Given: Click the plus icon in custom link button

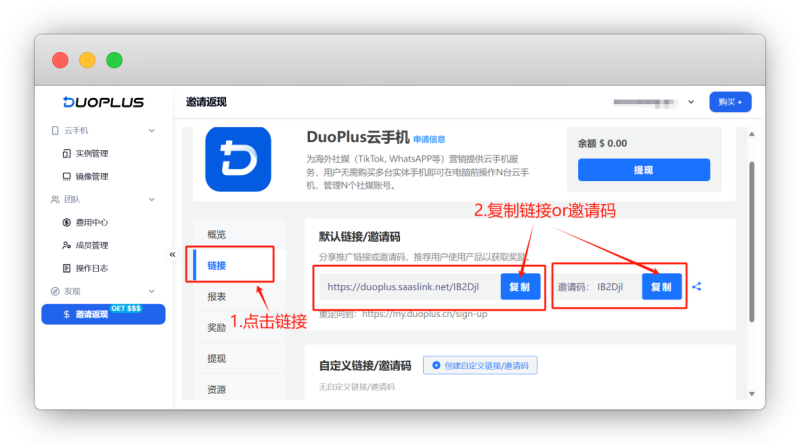Looking at the screenshot, I should pos(436,365).
